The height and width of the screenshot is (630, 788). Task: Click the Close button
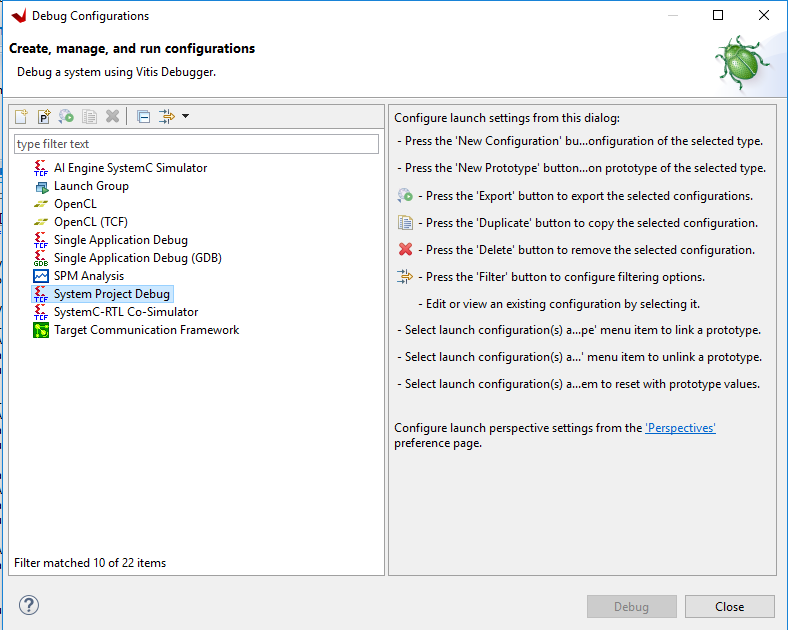(x=729, y=607)
